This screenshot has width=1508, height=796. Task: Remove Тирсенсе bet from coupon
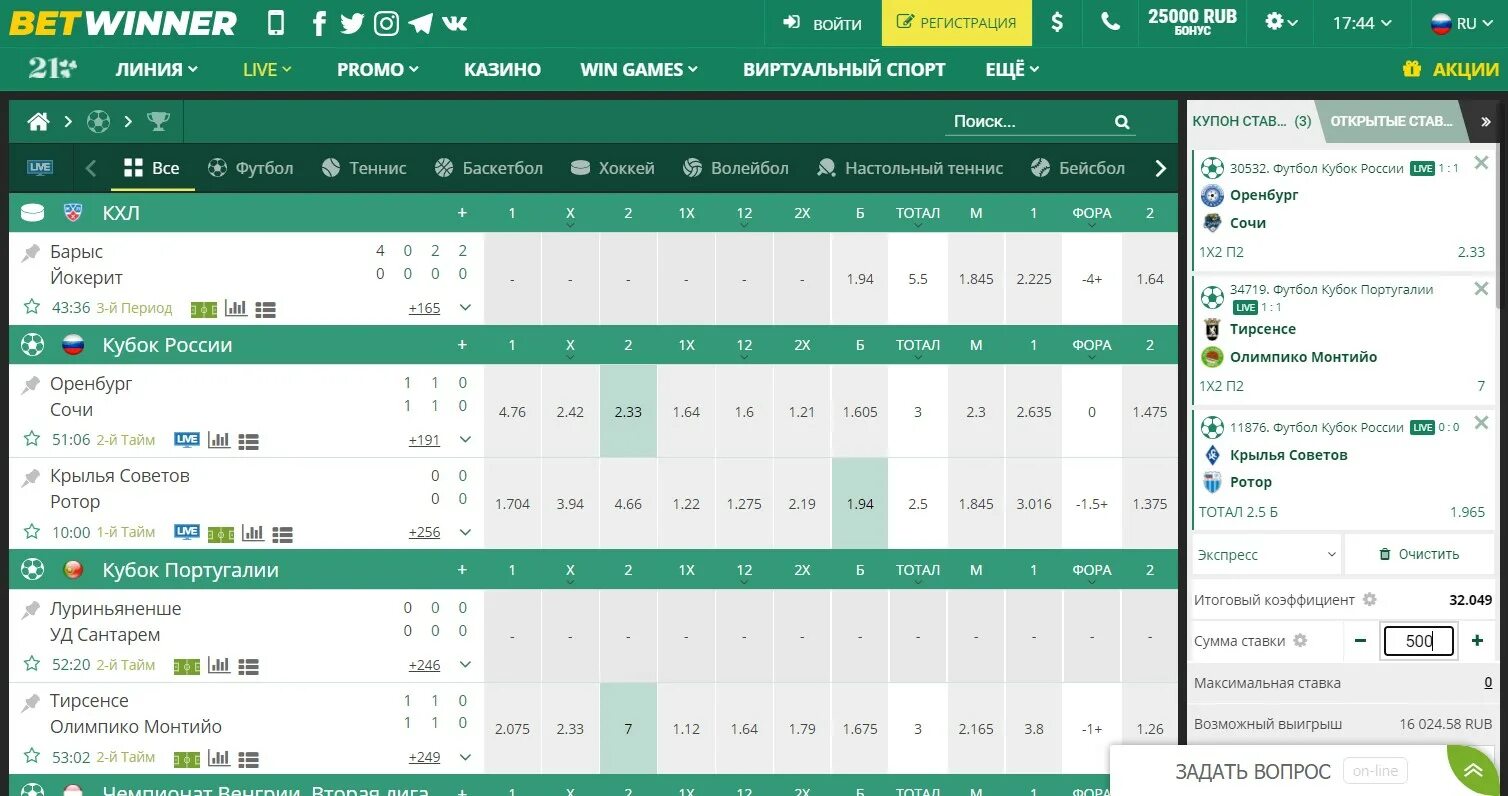pos(1481,289)
